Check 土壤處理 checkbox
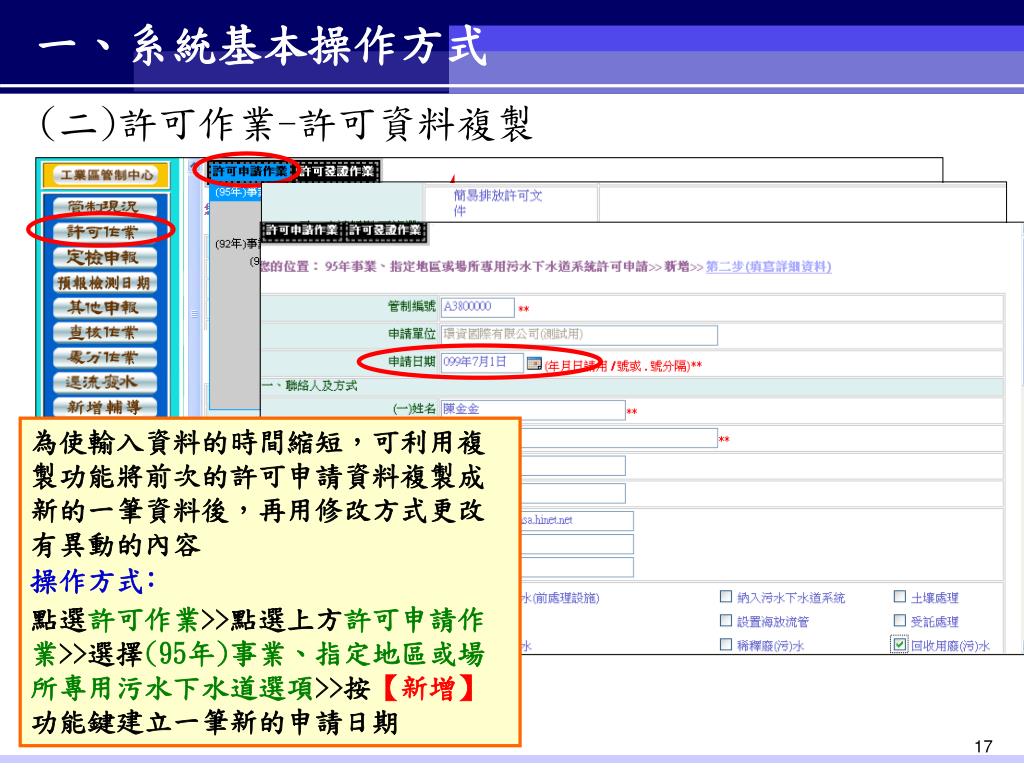Image resolution: width=1024 pixels, height=768 pixels. 899,596
